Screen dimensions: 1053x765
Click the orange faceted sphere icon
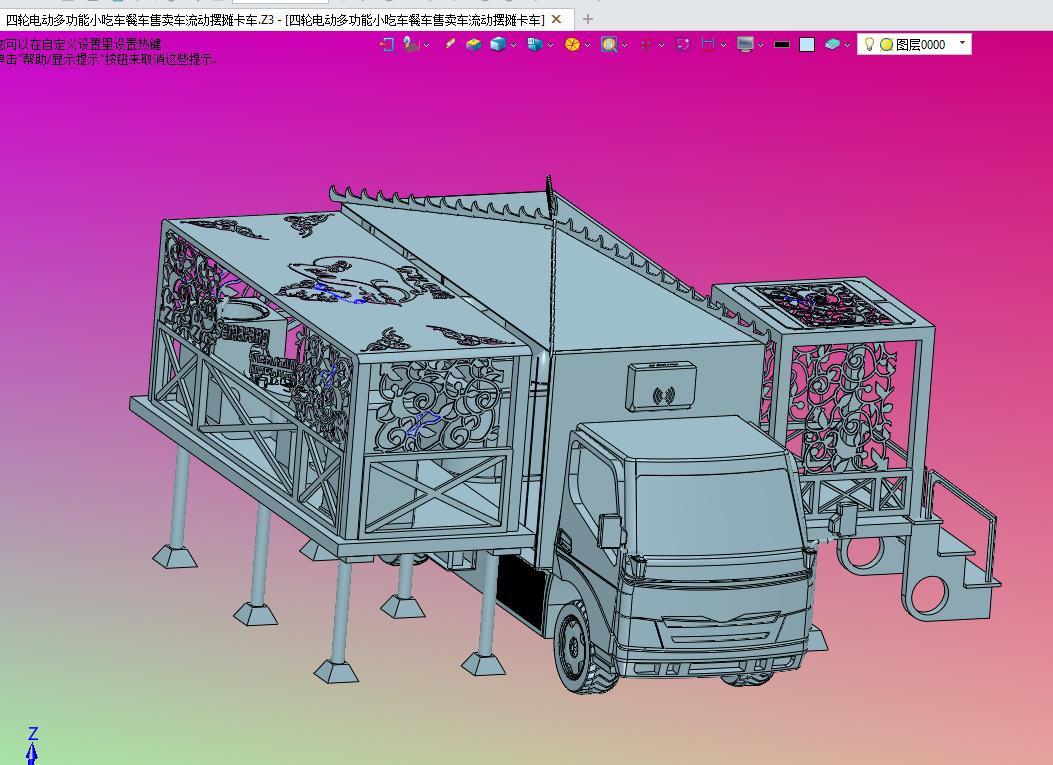(572, 44)
